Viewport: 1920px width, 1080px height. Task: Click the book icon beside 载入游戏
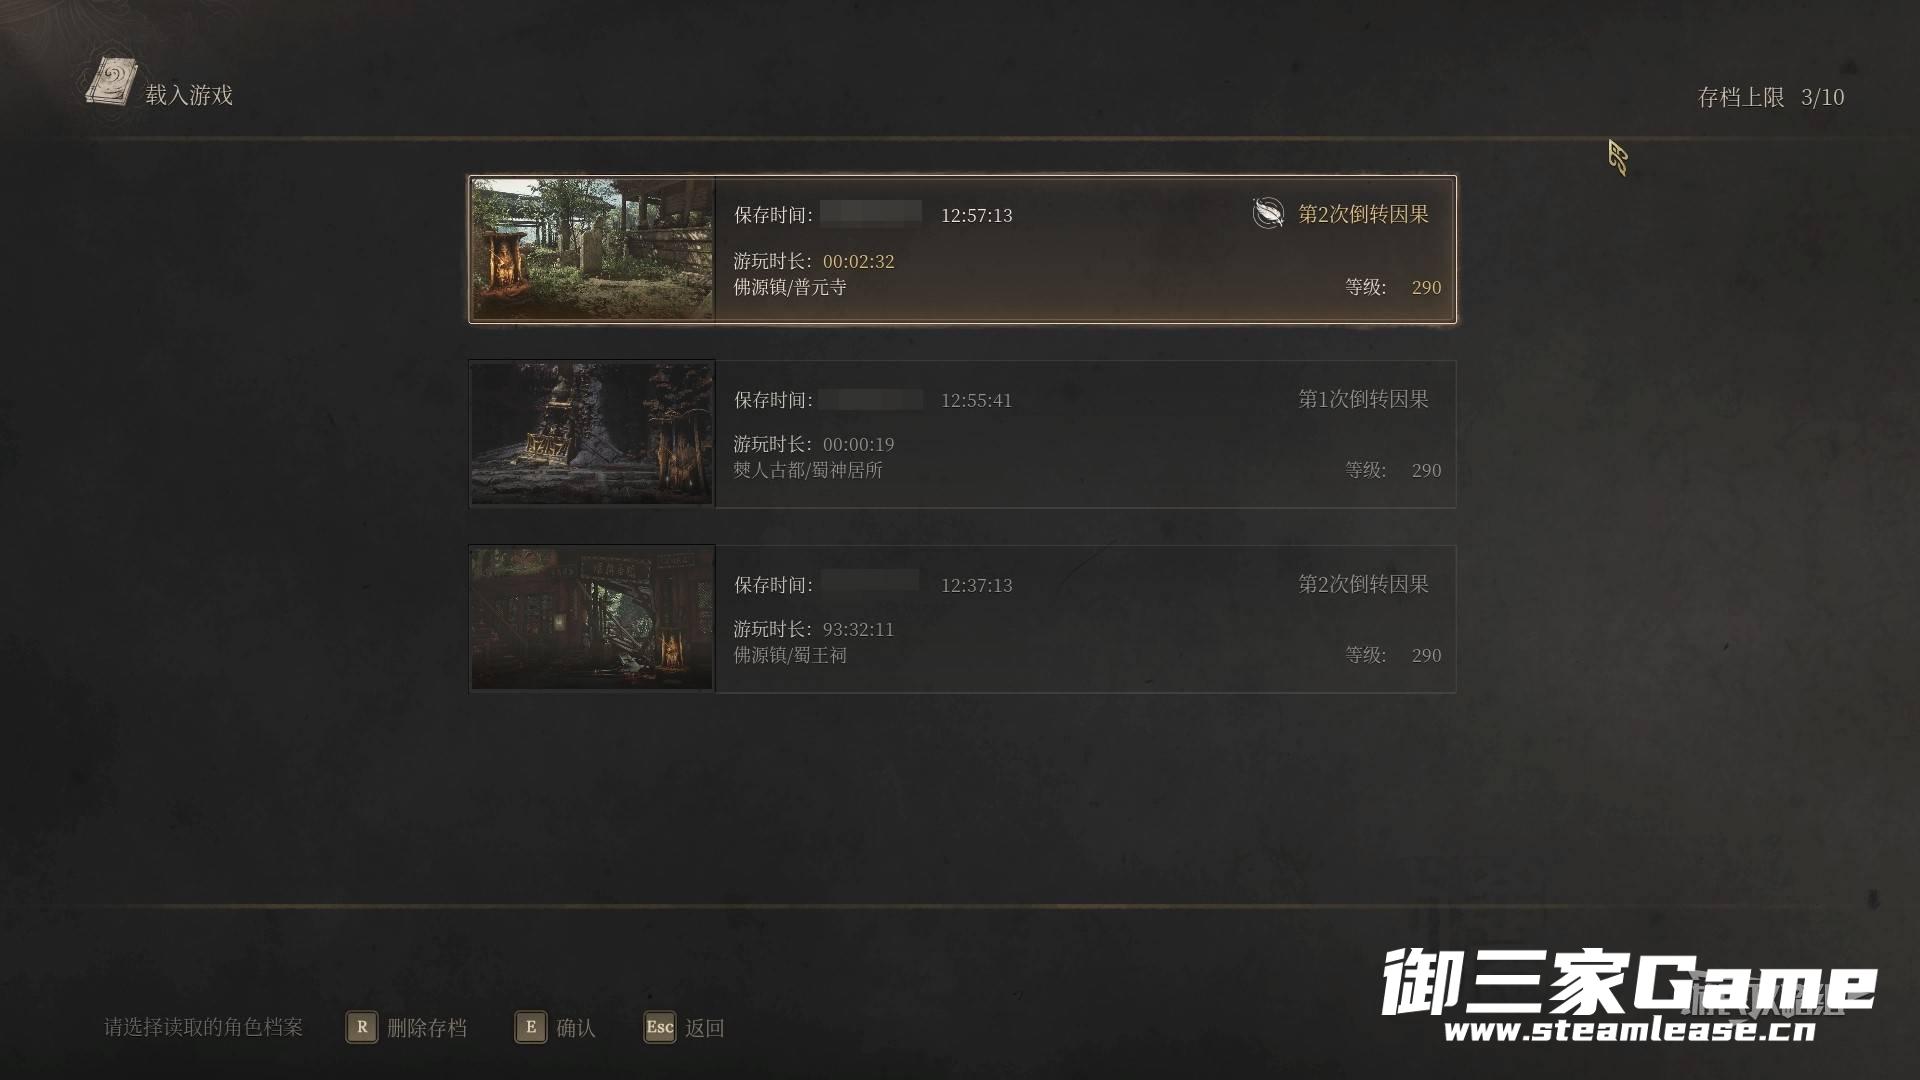click(x=111, y=83)
